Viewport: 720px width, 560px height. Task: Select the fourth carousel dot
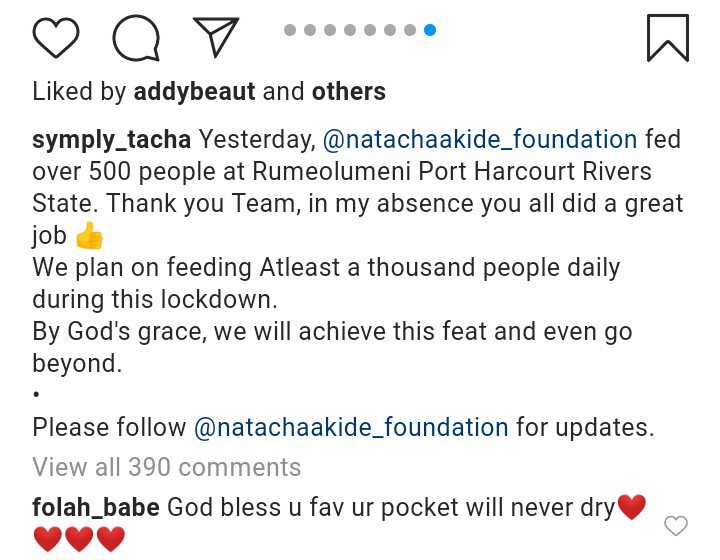(x=350, y=30)
